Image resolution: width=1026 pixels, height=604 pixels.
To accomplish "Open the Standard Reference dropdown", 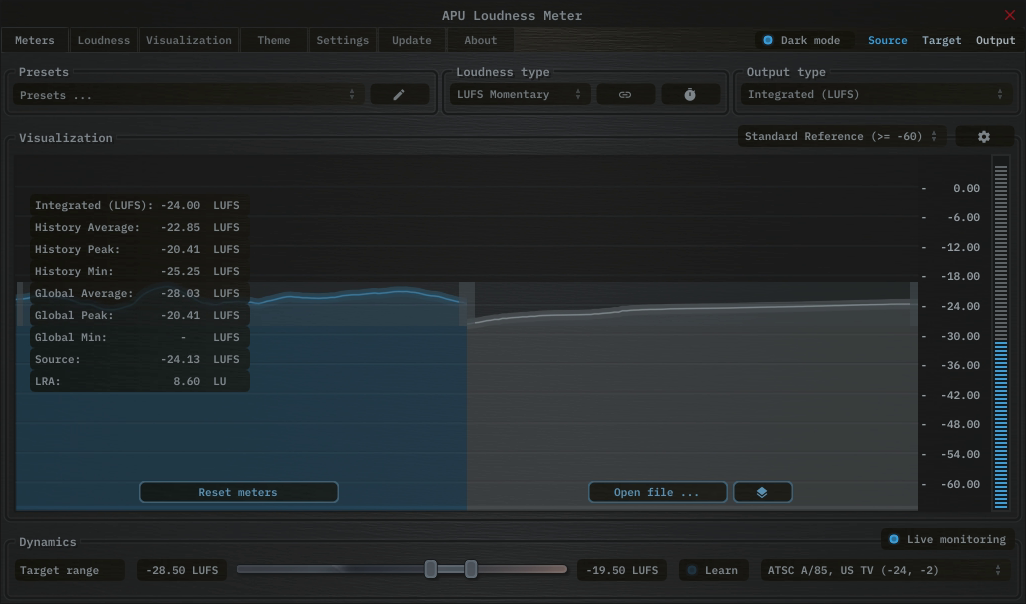I will pos(840,135).
